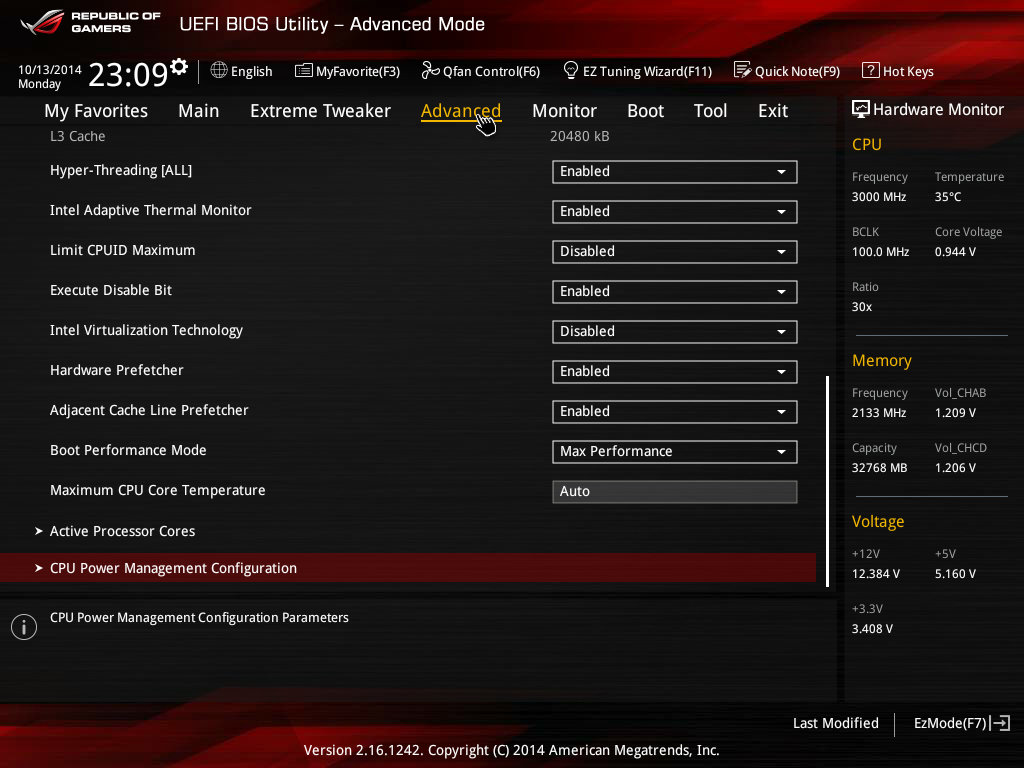The image size is (1024, 768).
Task: Click the Intel Adaptive Thermal Monitor label
Action: [150, 210]
